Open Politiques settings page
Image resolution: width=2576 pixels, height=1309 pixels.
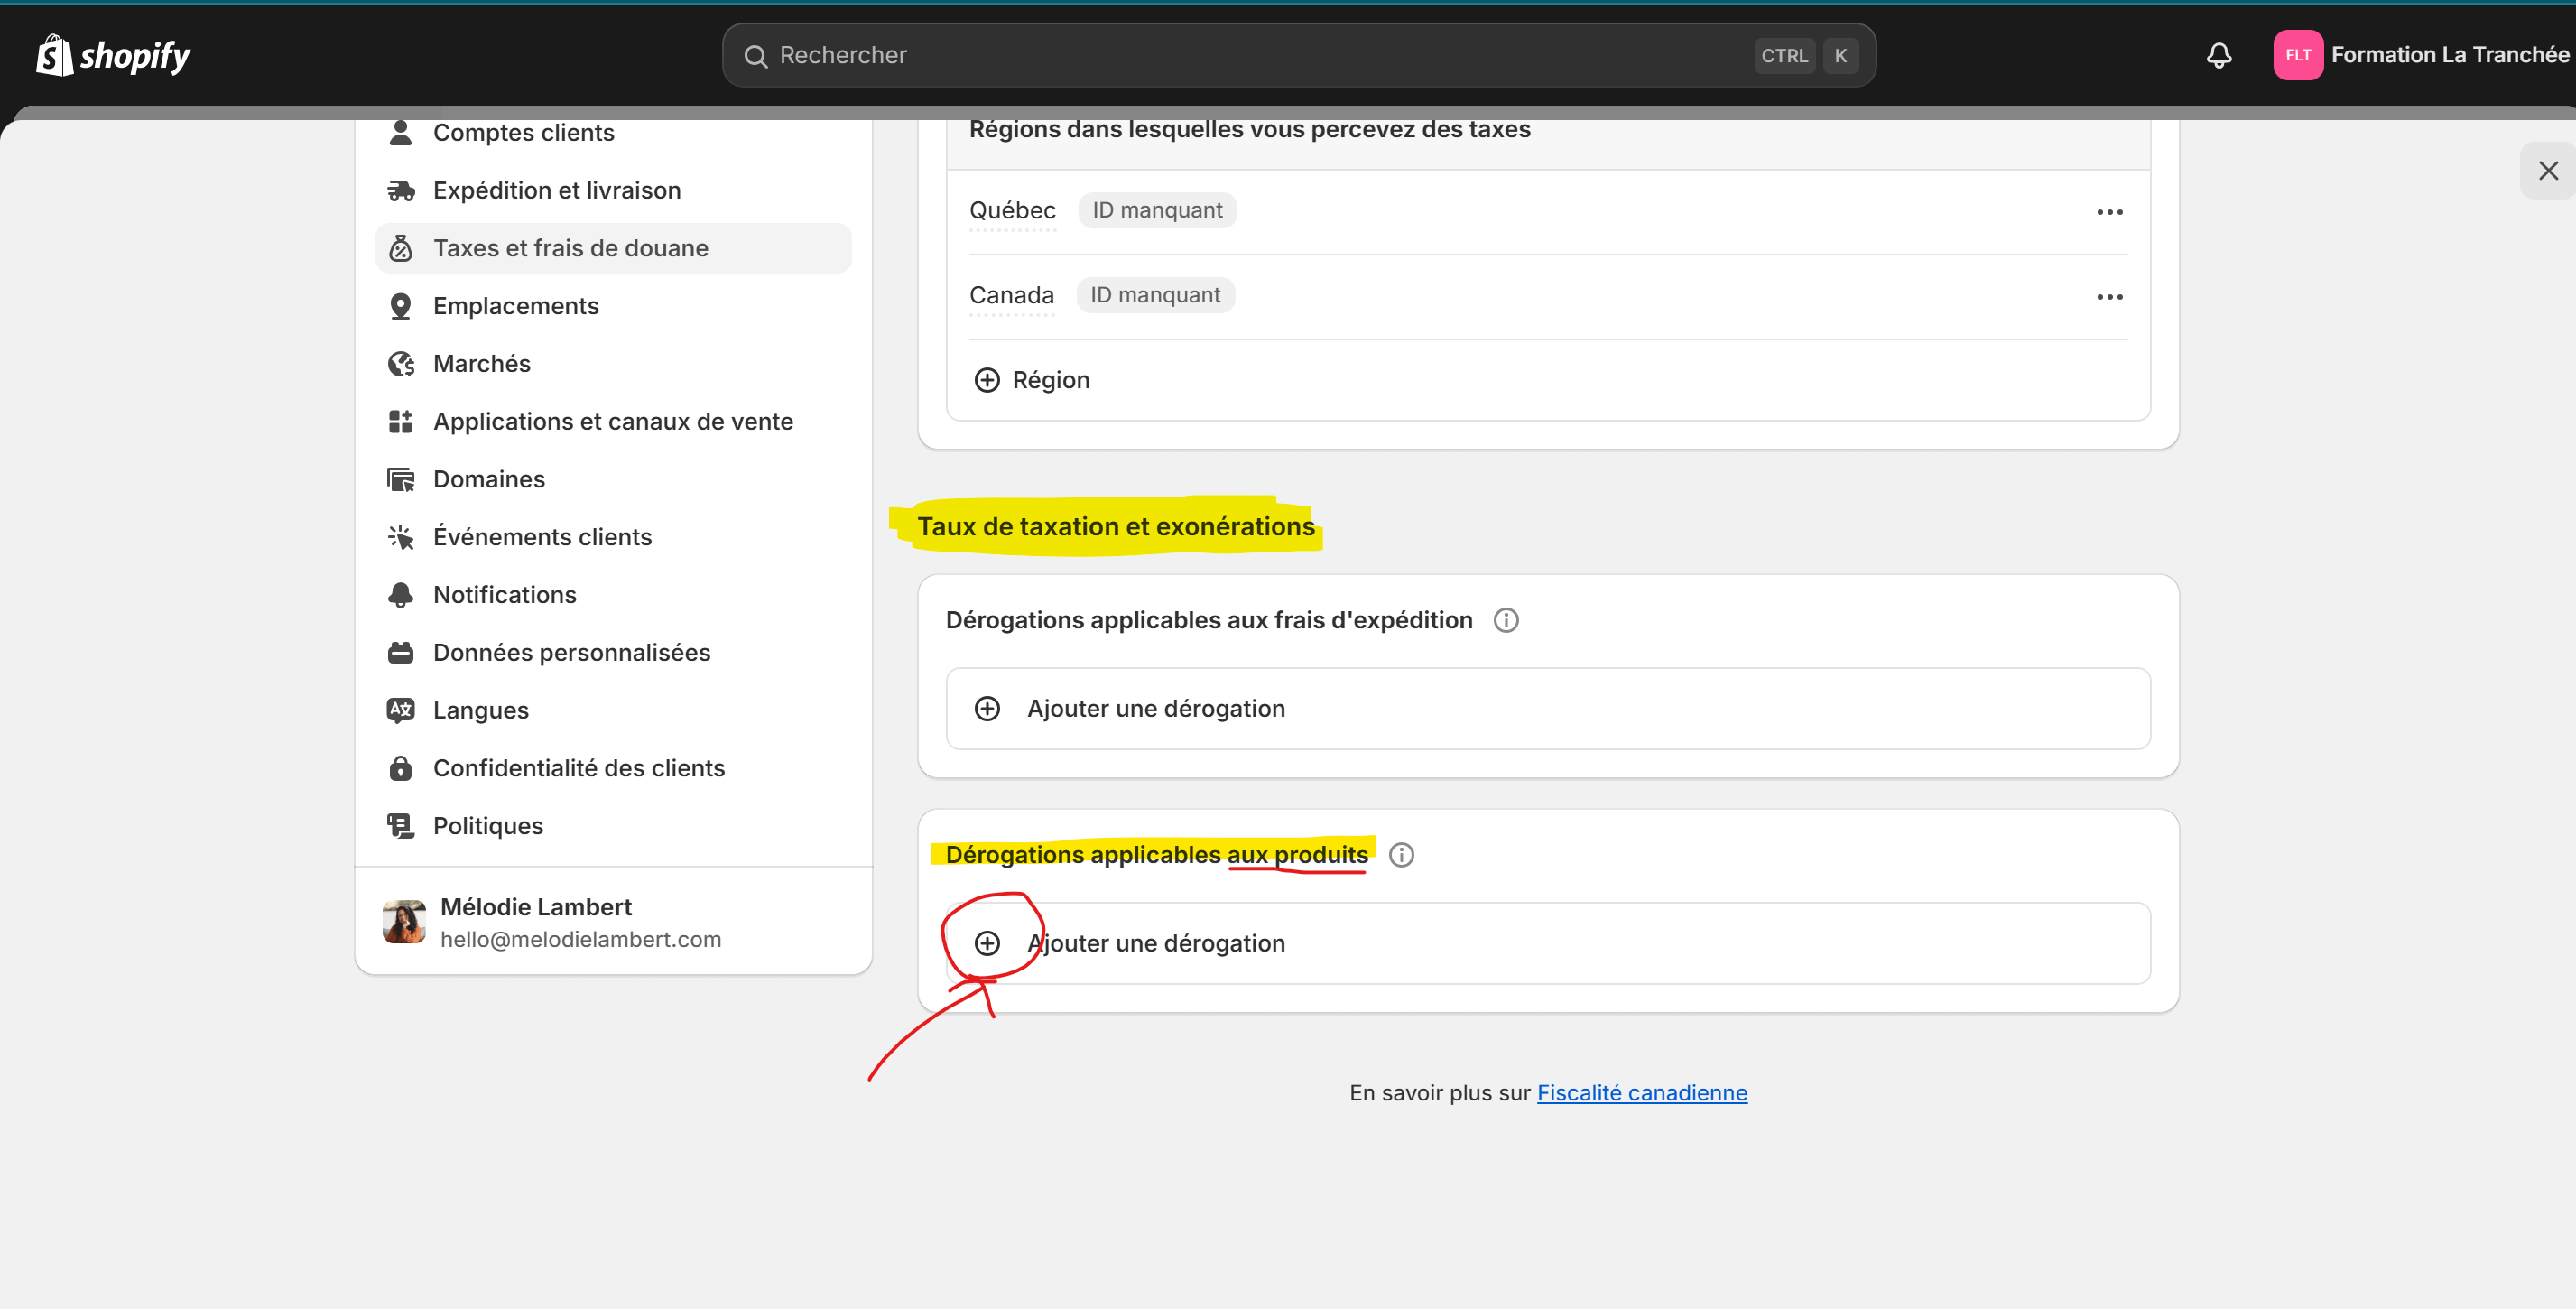click(x=487, y=826)
